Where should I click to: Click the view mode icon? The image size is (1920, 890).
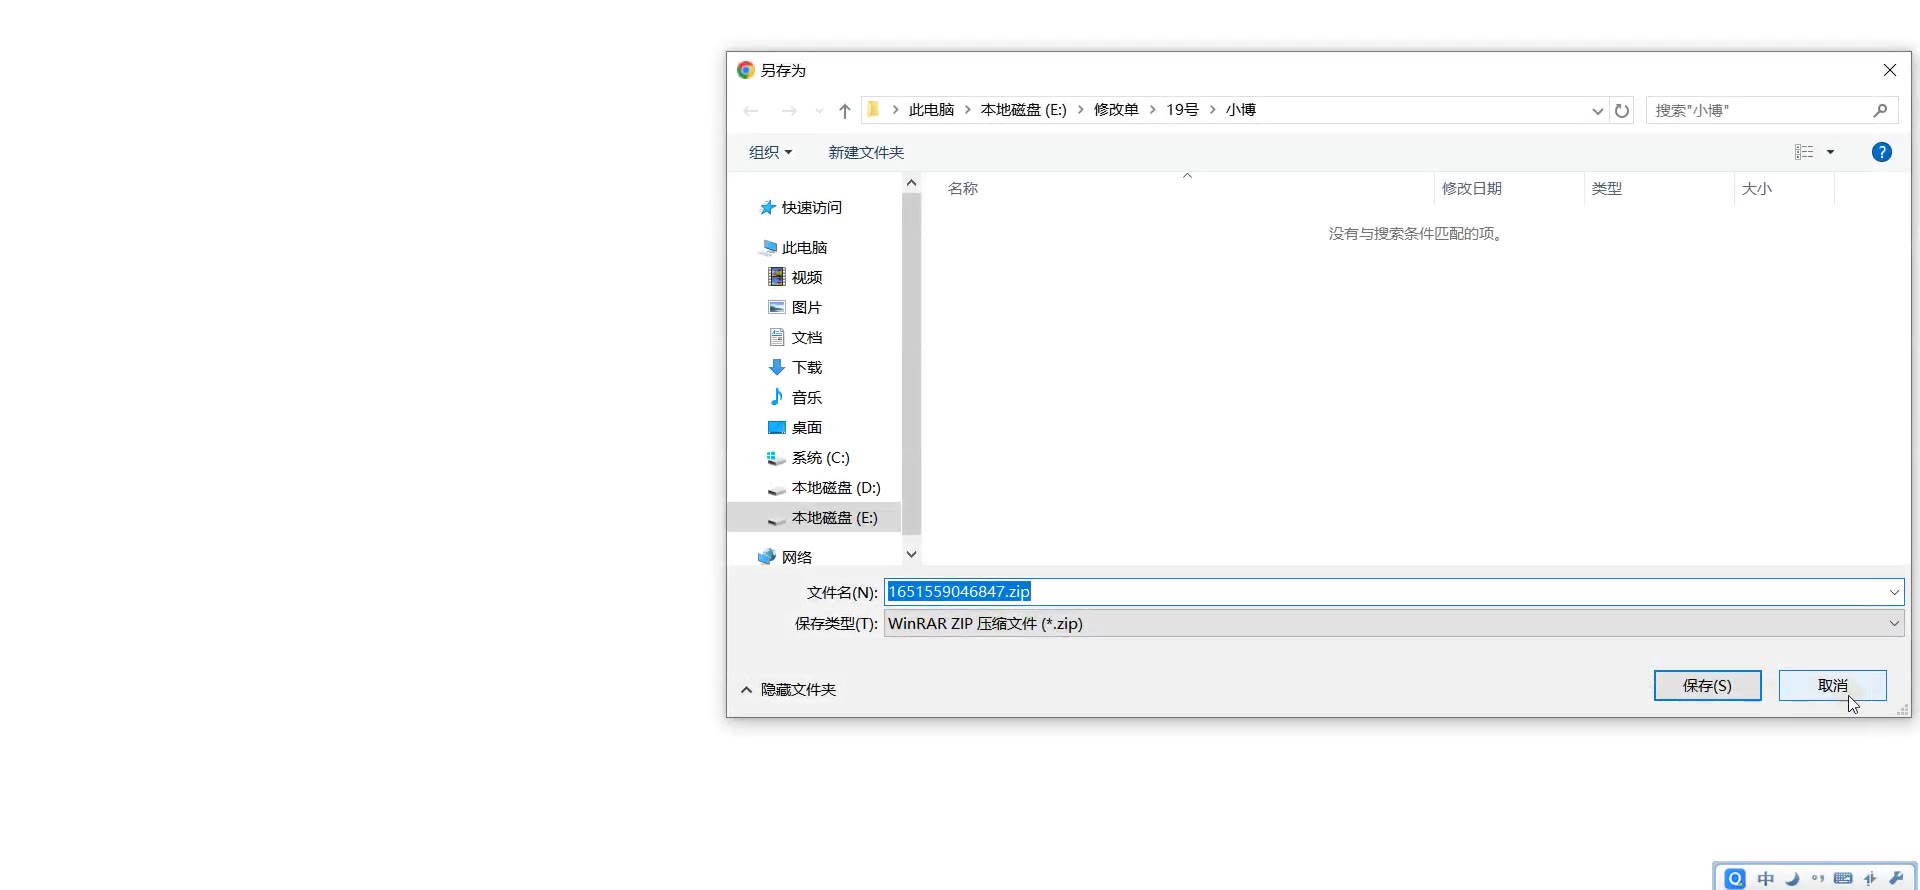point(1804,152)
